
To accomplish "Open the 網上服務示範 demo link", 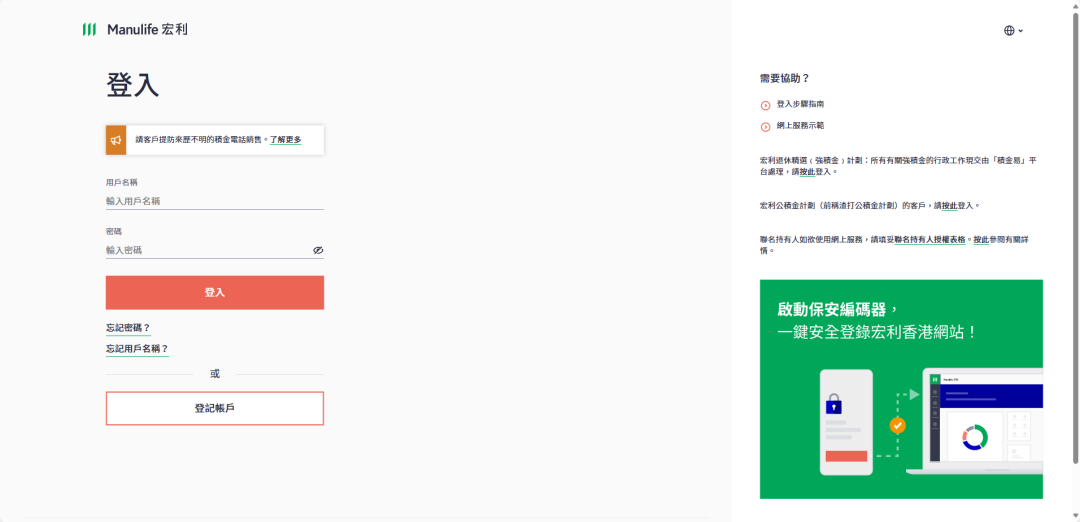I will [x=800, y=126].
